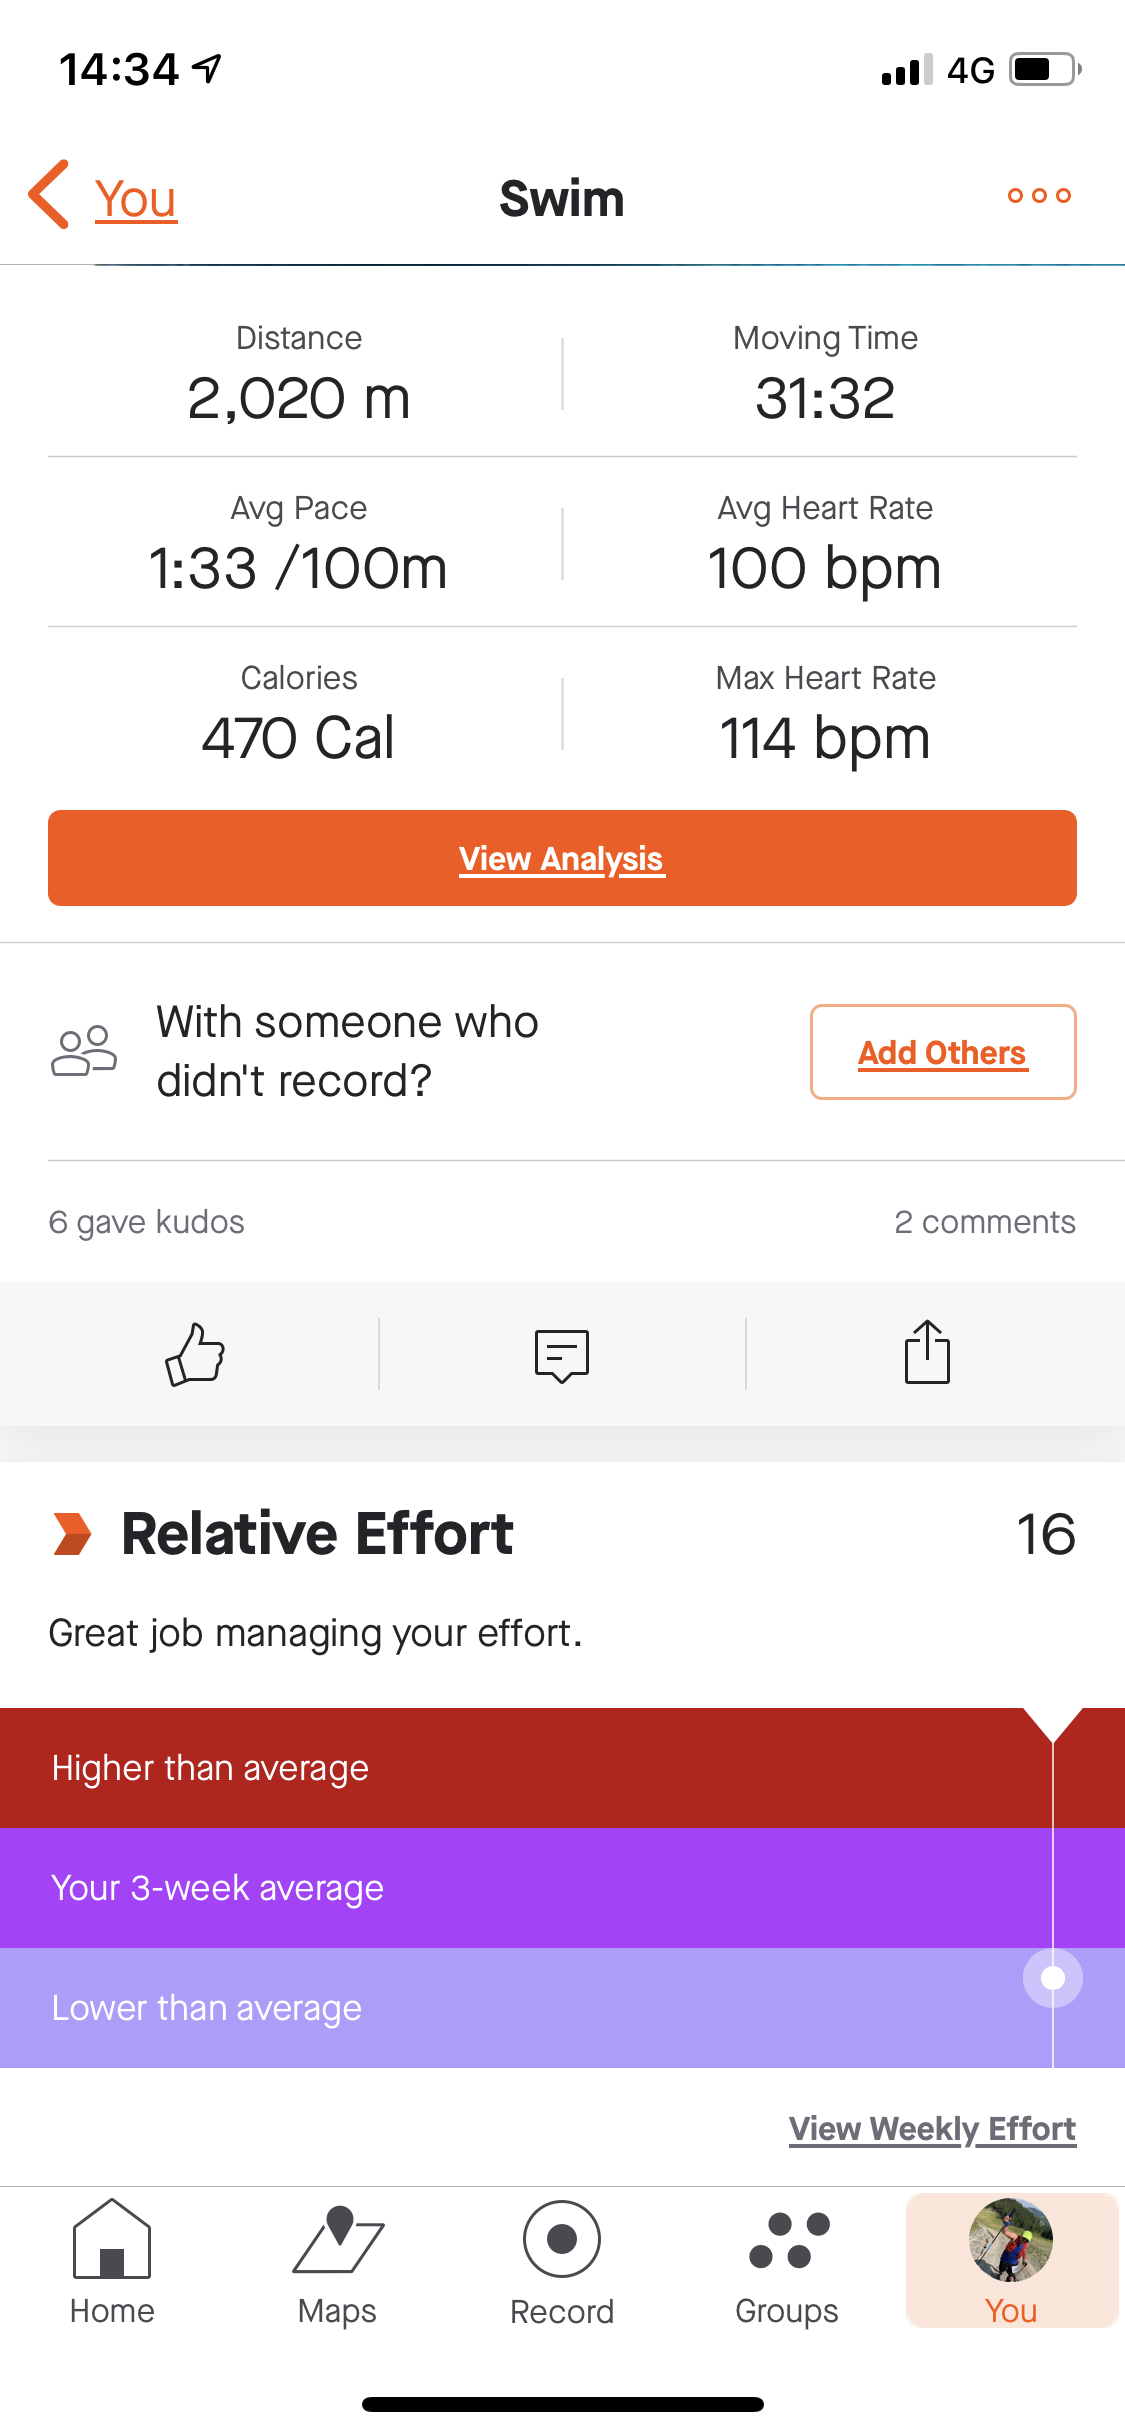Screen dimensions: 1125x2436
Task: Tap the relative effort marker dot
Action: pos(1052,1977)
